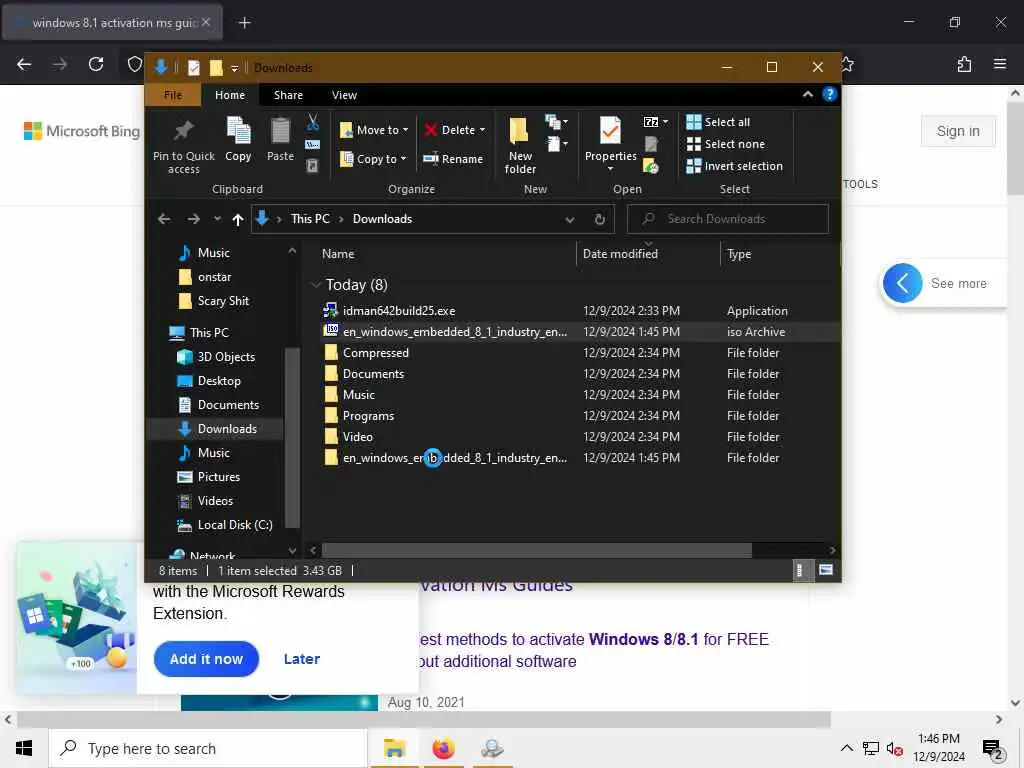1024x768 pixels.
Task: Rename the selected item
Action: click(453, 159)
